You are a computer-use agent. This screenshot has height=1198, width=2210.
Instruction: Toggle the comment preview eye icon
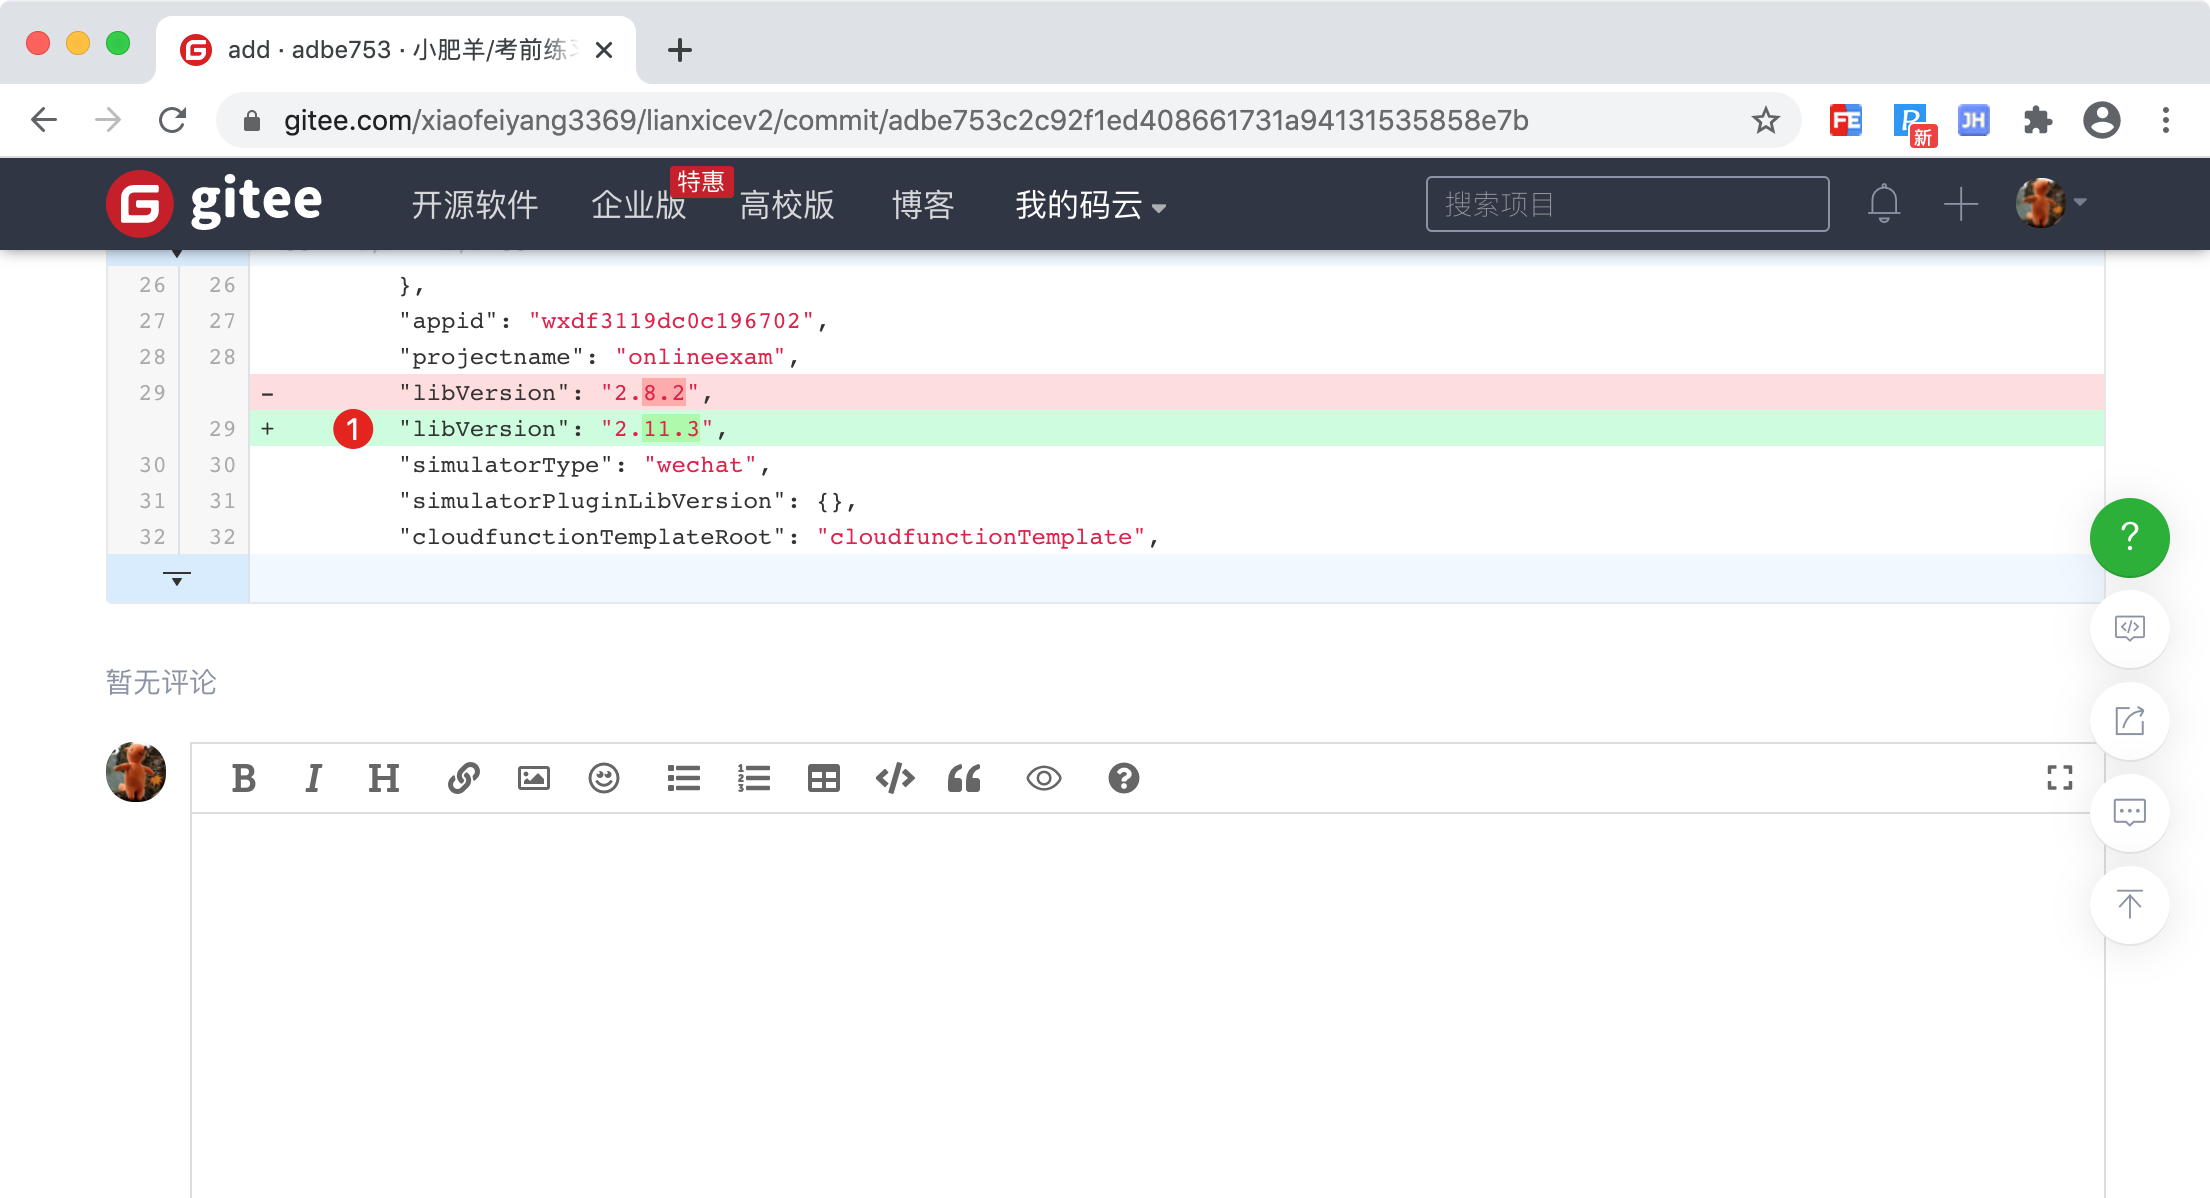click(1043, 778)
